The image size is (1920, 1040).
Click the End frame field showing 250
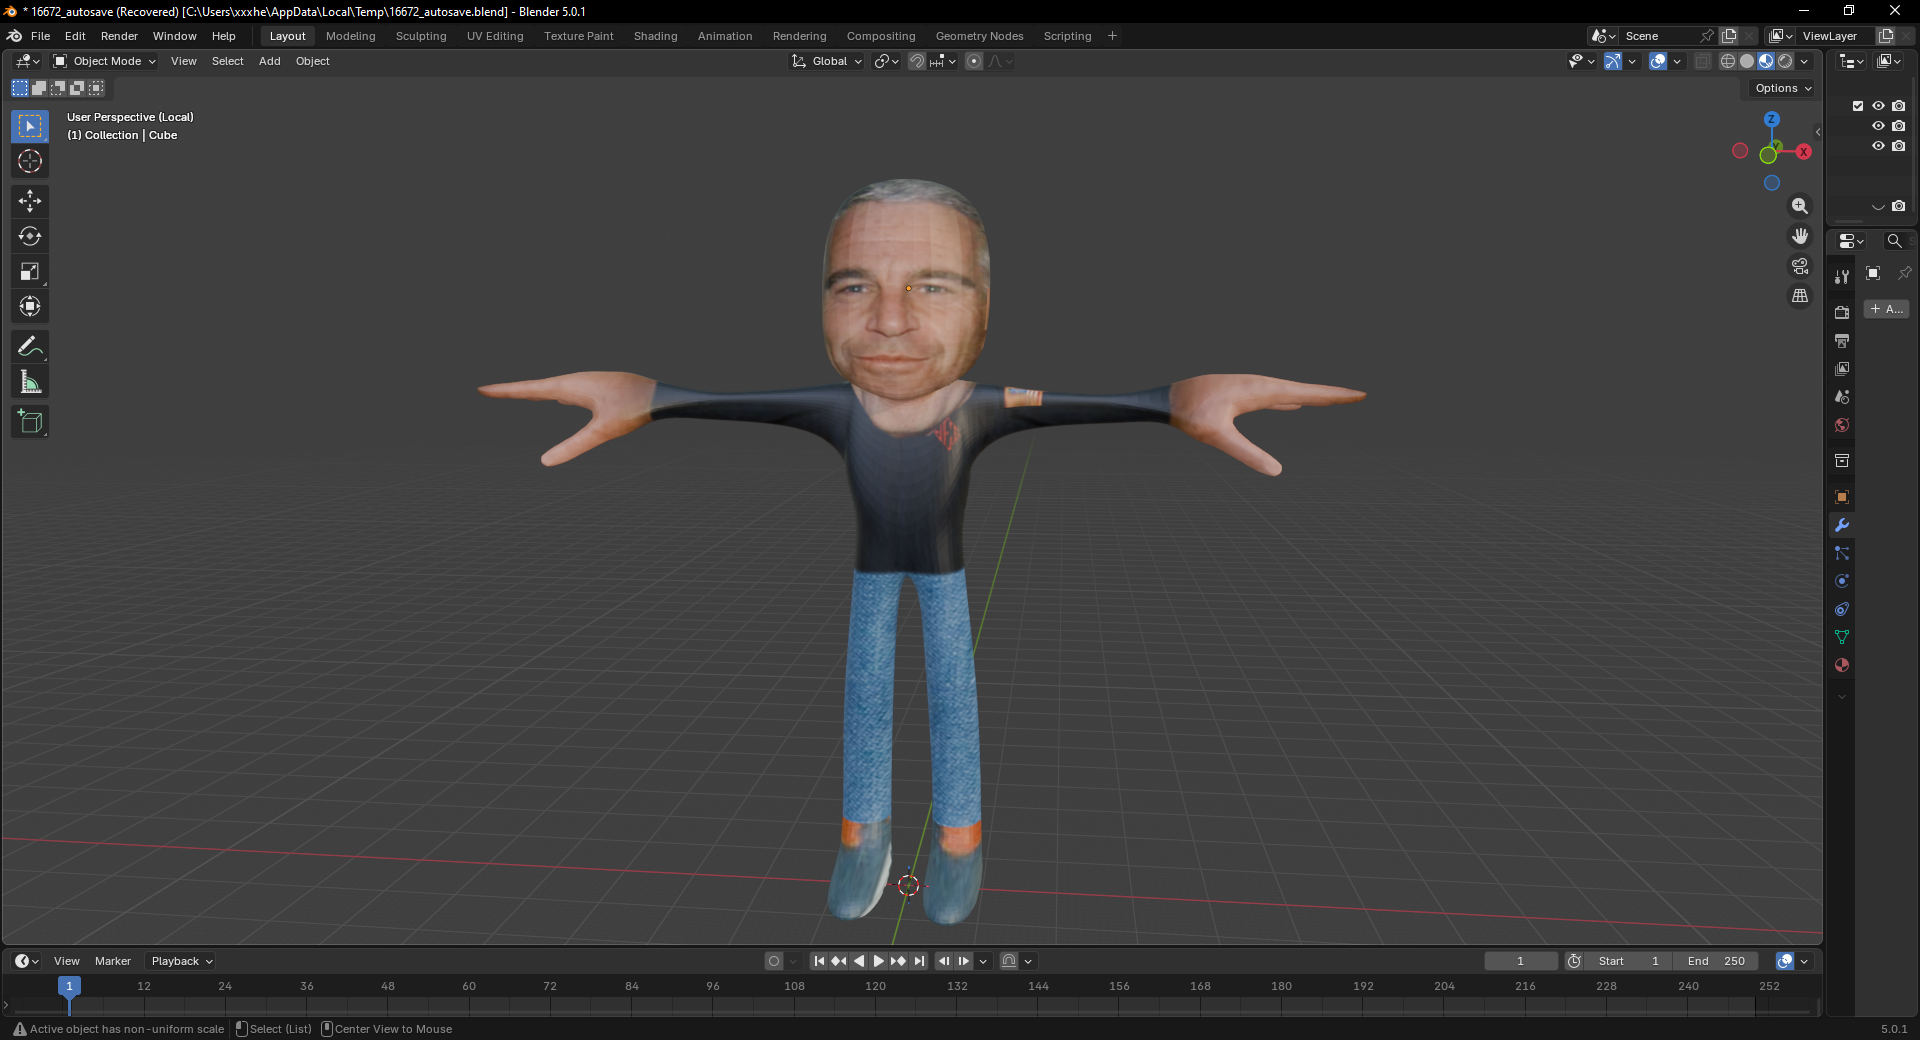(x=1716, y=961)
